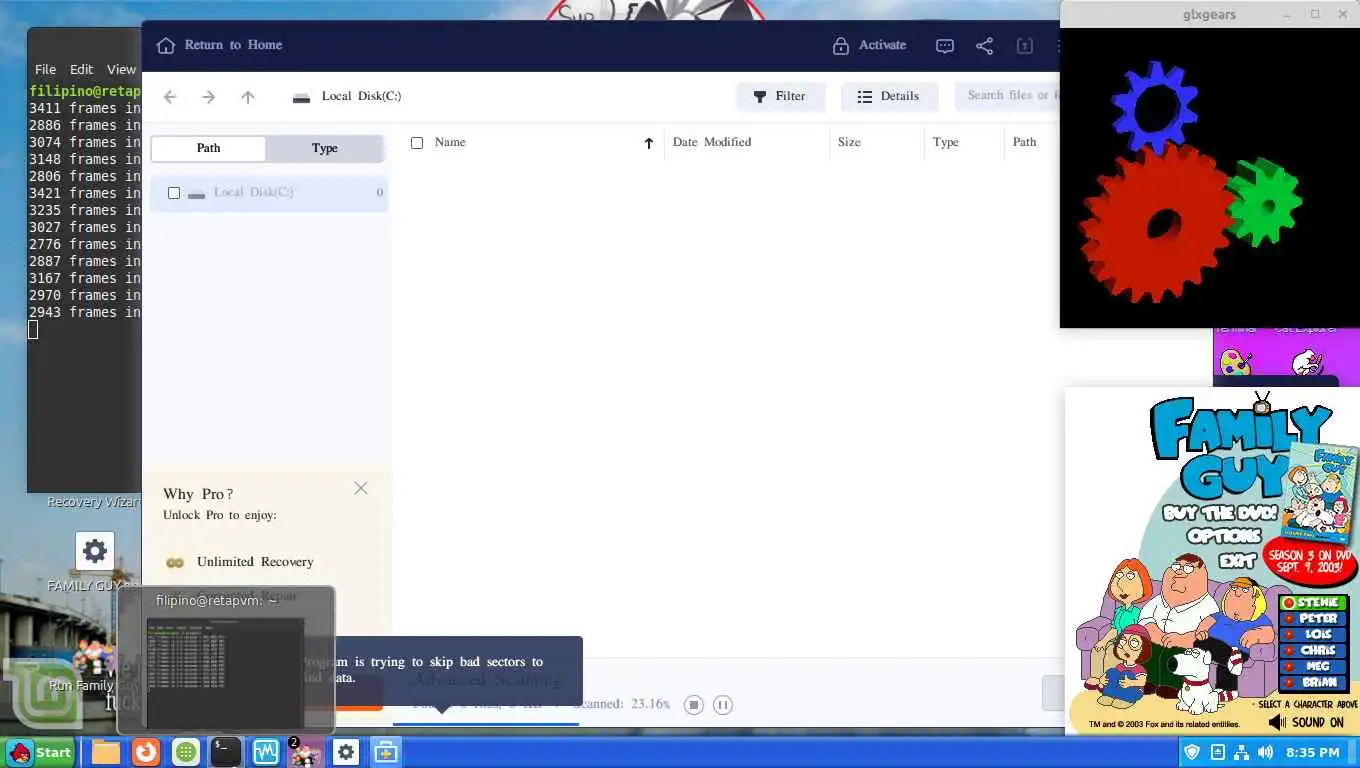This screenshot has height=768, width=1360.
Task: Toggle SOUND ON speaker in Family Guy window
Action: 1306,722
